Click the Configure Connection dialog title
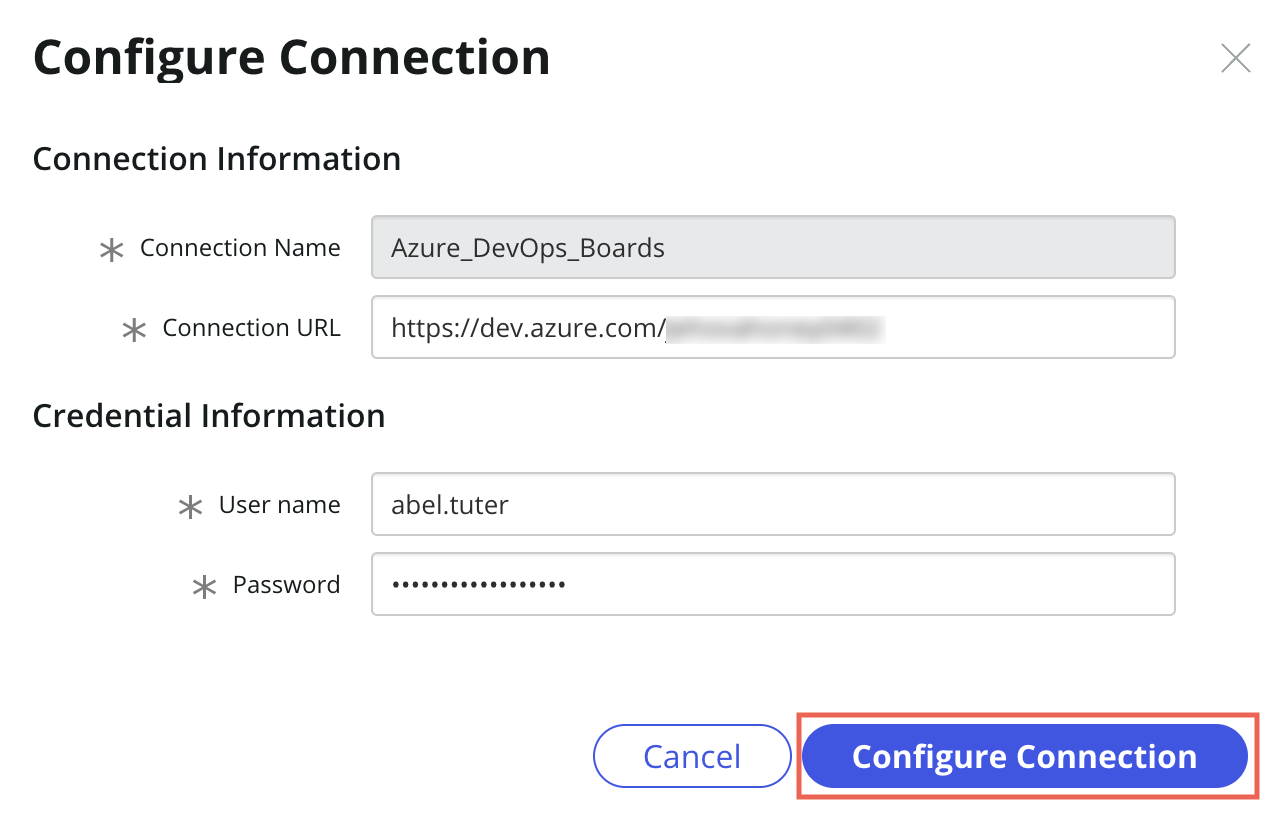The image size is (1286, 820). (292, 58)
